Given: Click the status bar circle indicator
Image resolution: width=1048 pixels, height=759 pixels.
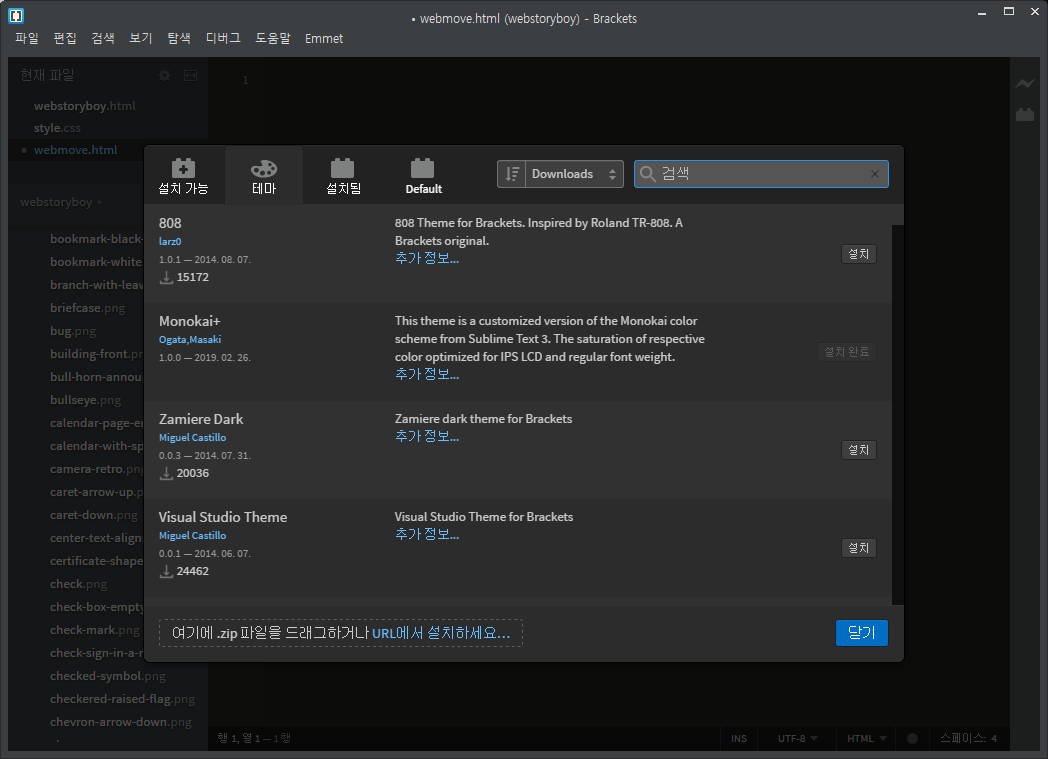Looking at the screenshot, I should (x=912, y=738).
